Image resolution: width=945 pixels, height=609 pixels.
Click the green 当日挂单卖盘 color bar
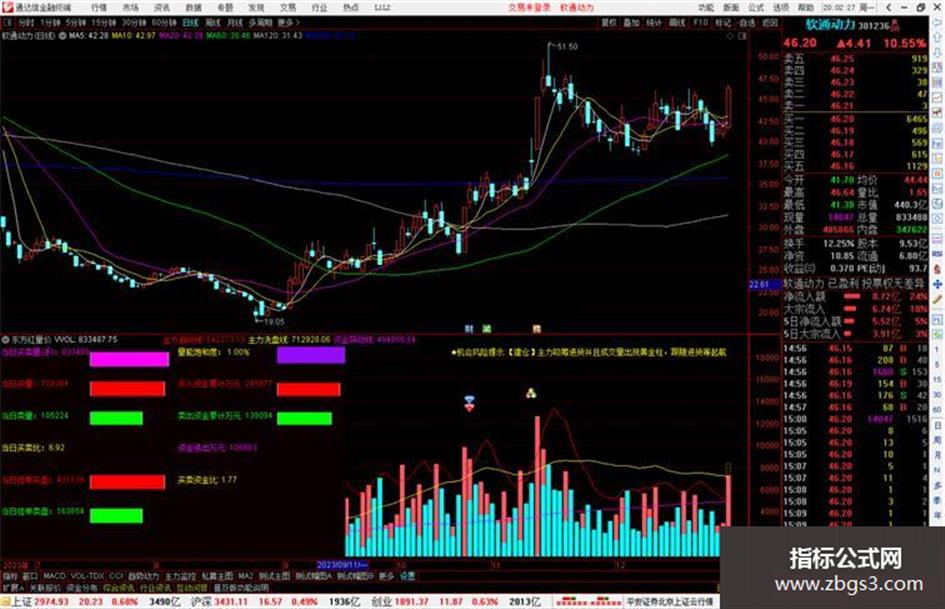tap(116, 516)
